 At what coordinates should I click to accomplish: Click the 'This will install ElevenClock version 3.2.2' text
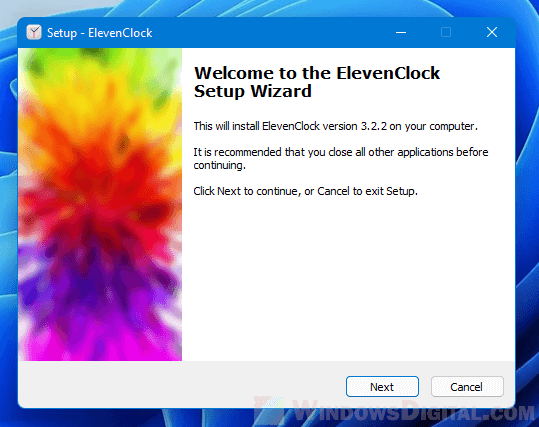tap(336, 126)
